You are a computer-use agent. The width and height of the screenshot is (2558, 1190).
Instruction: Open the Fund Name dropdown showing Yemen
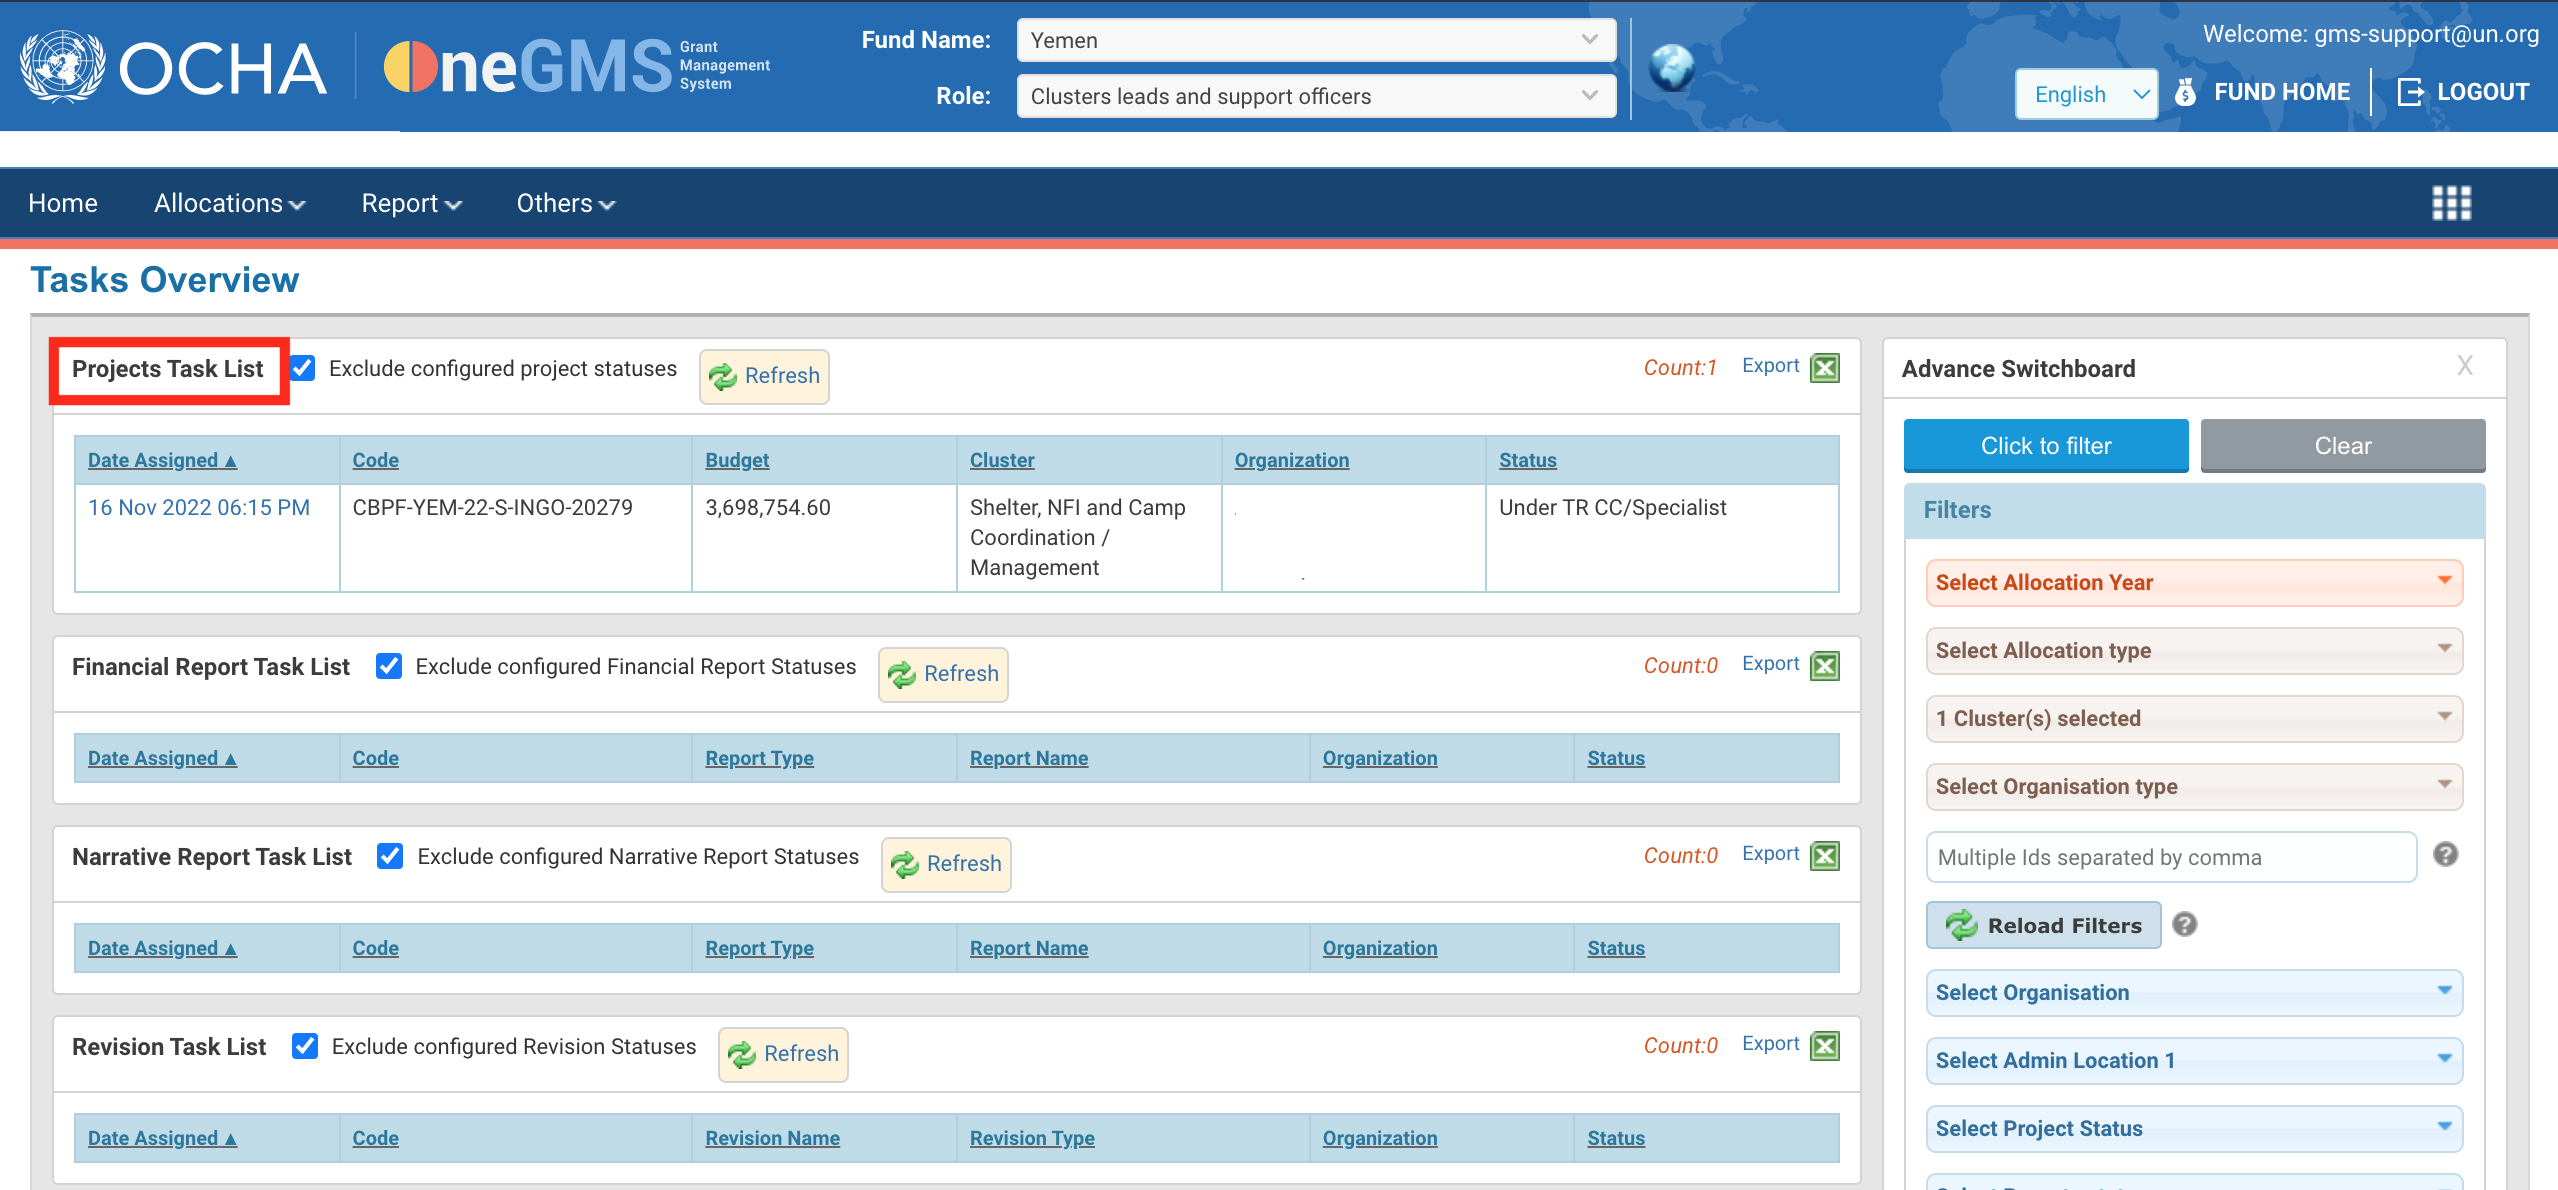point(1316,40)
